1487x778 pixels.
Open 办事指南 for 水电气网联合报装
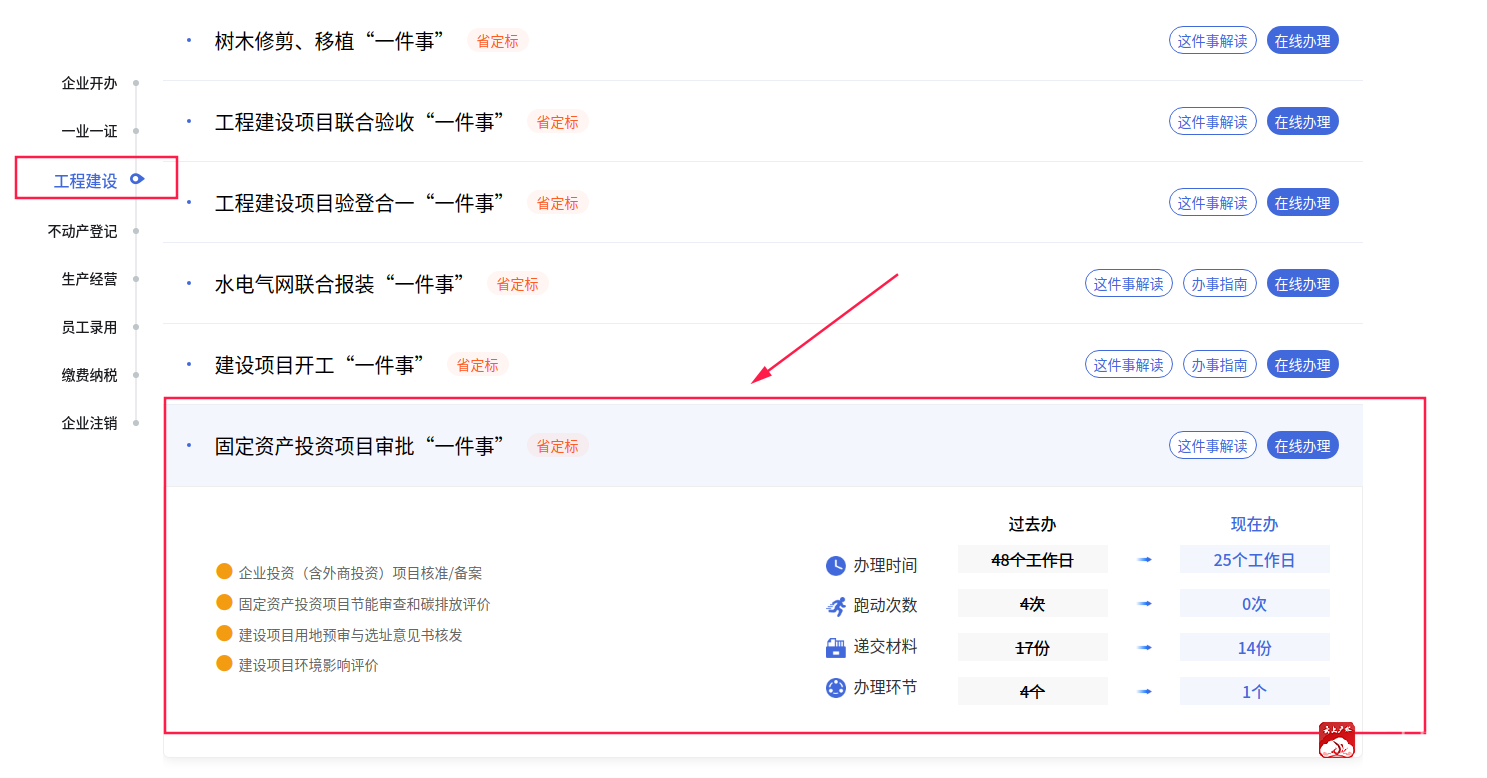pos(1219,284)
